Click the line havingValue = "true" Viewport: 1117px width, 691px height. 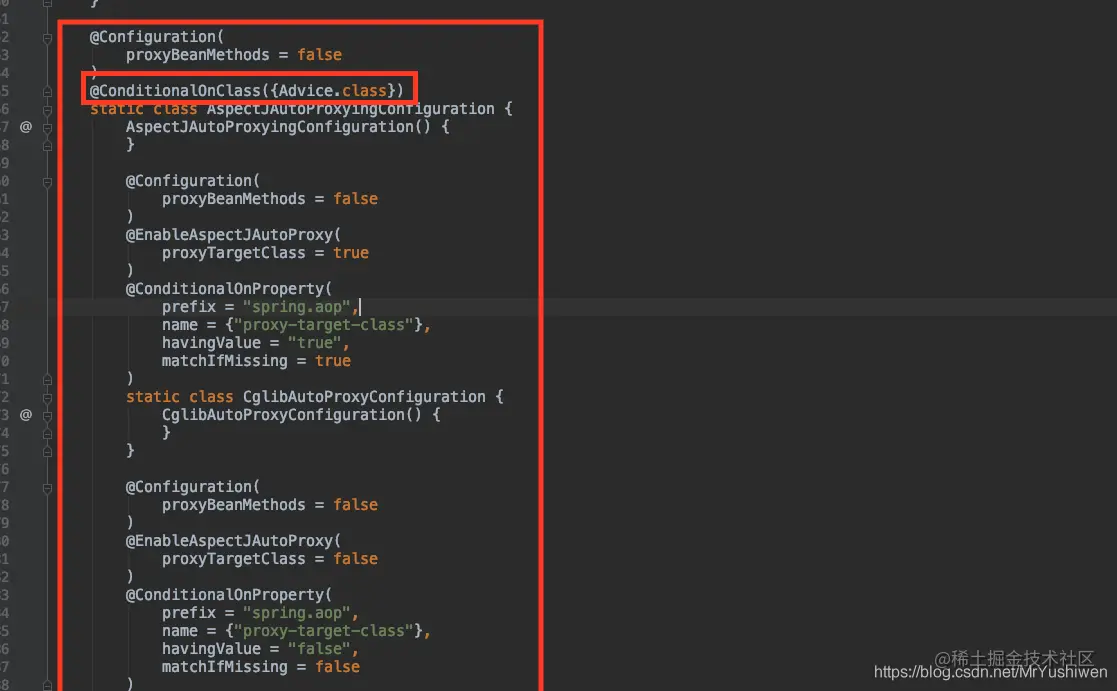[x=255, y=343]
